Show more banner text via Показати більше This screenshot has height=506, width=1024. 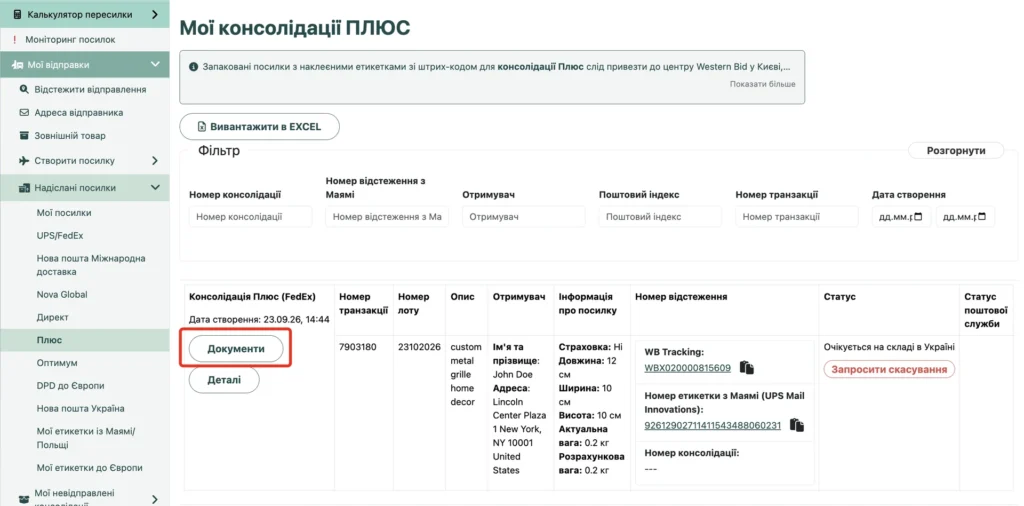762,84
